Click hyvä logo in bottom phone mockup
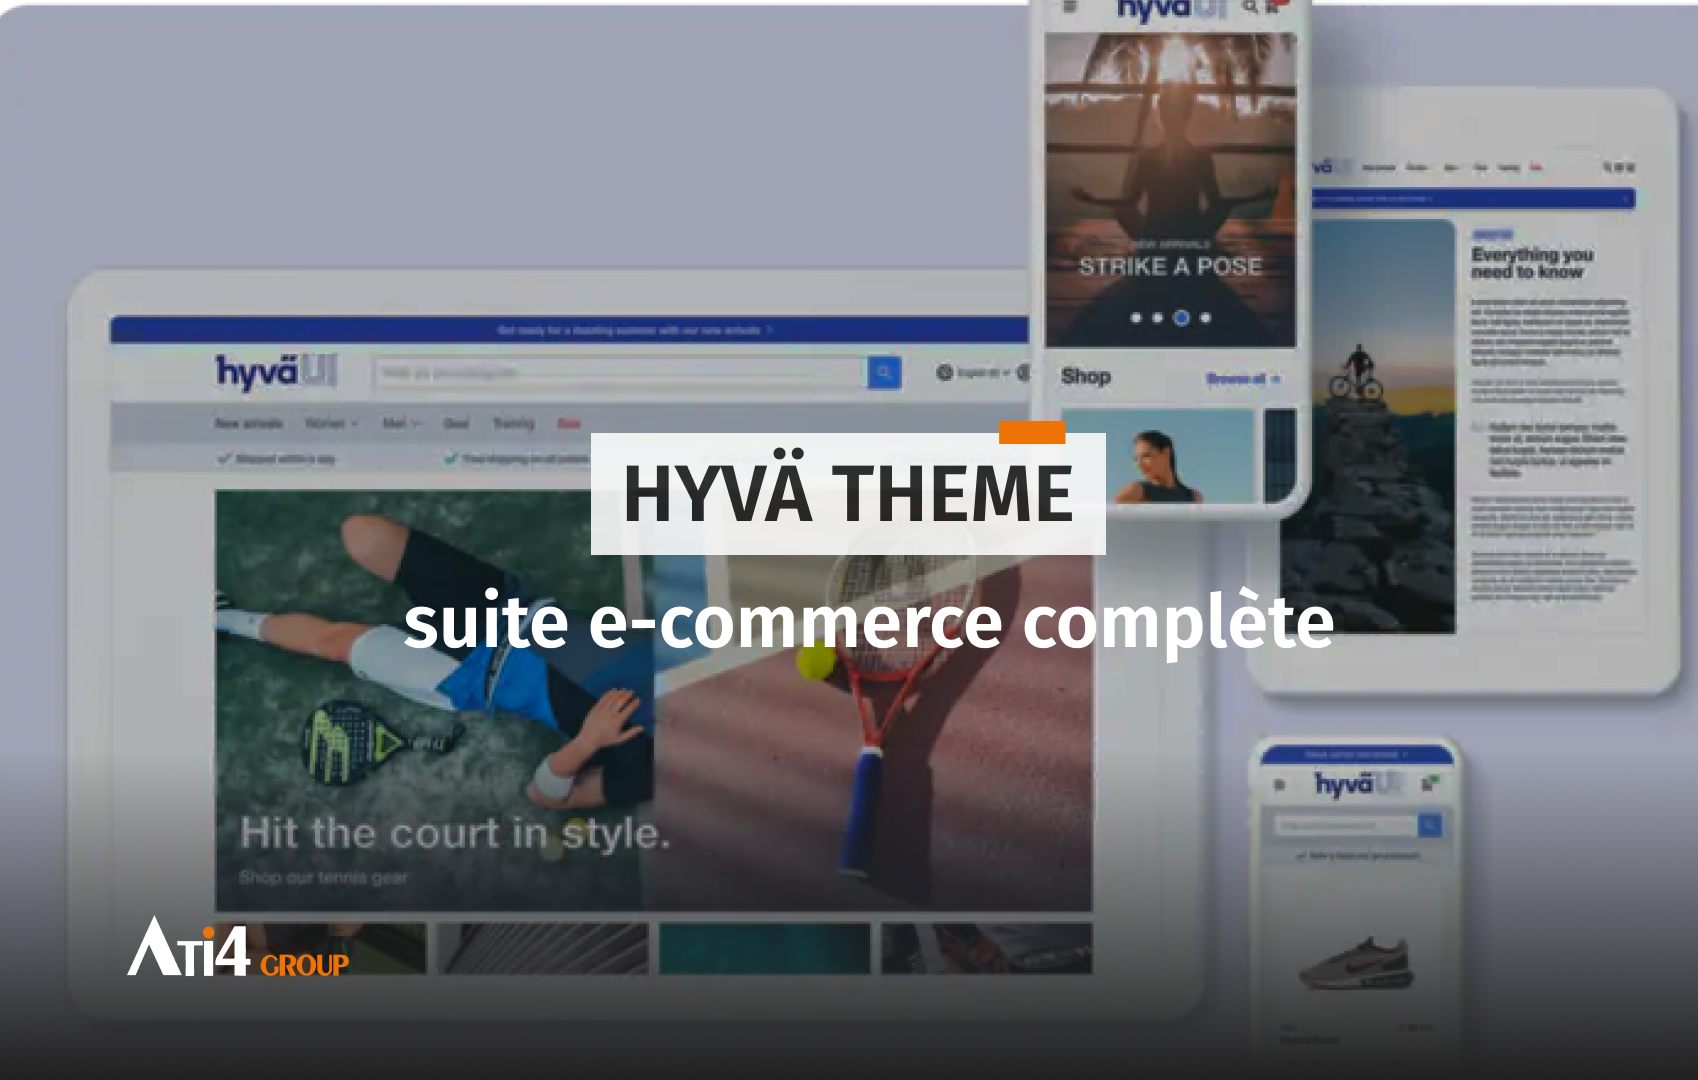This screenshot has width=1698, height=1080. (1358, 784)
